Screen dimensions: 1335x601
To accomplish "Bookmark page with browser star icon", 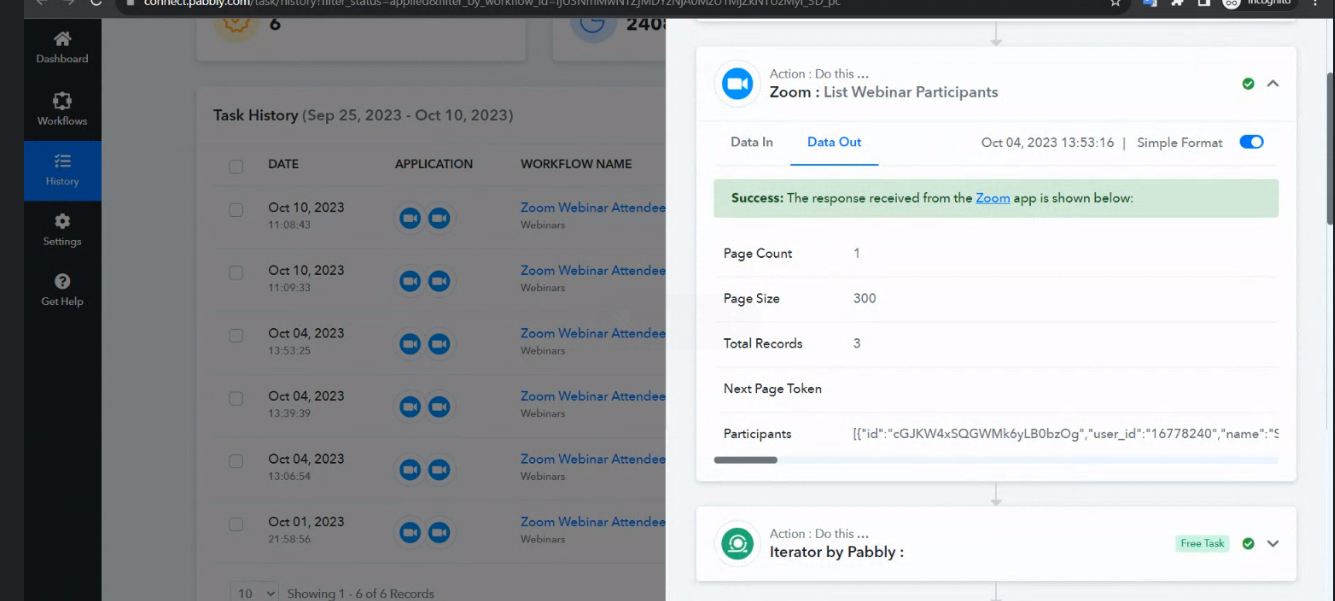I will 1116,3.
